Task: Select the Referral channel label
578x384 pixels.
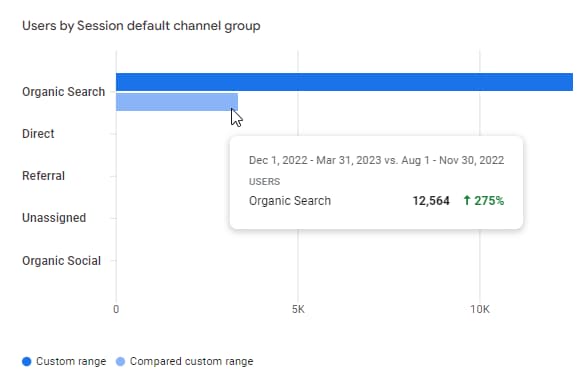Action: (43, 176)
